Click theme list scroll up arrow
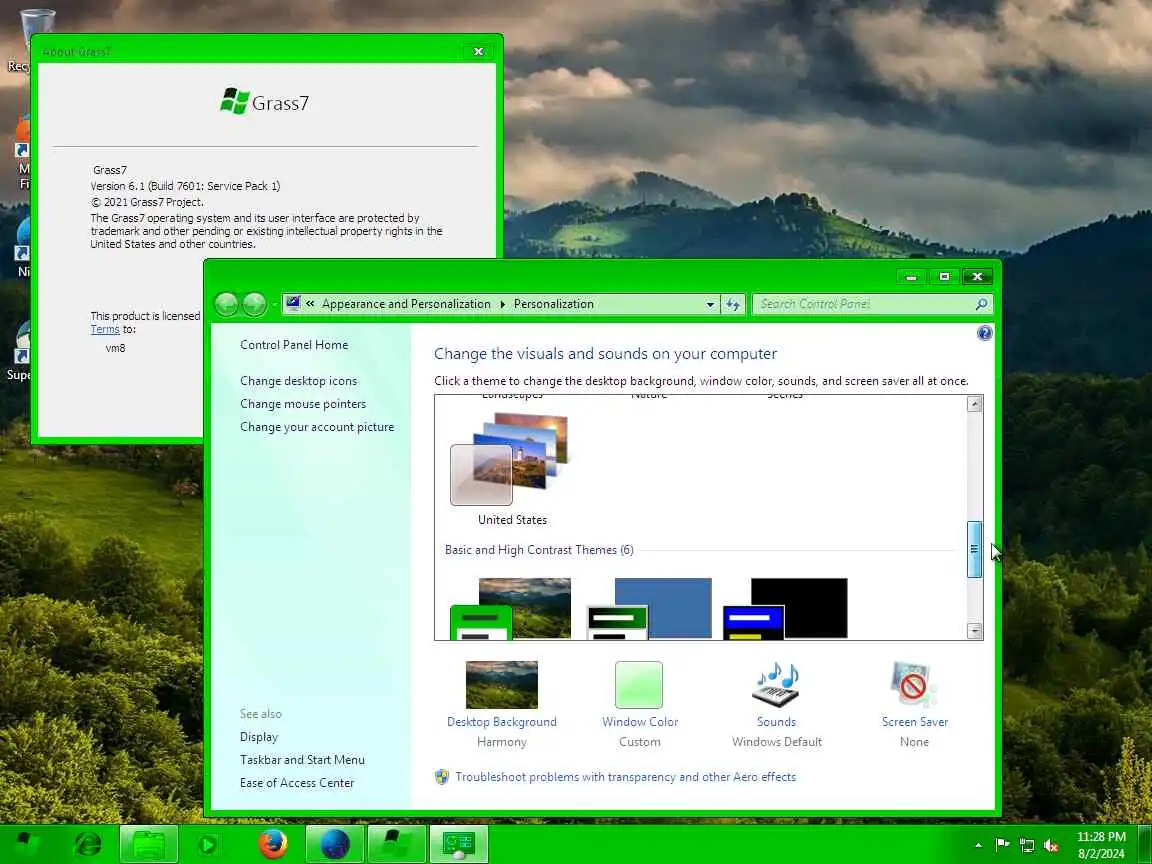This screenshot has width=1152, height=864. [x=975, y=403]
